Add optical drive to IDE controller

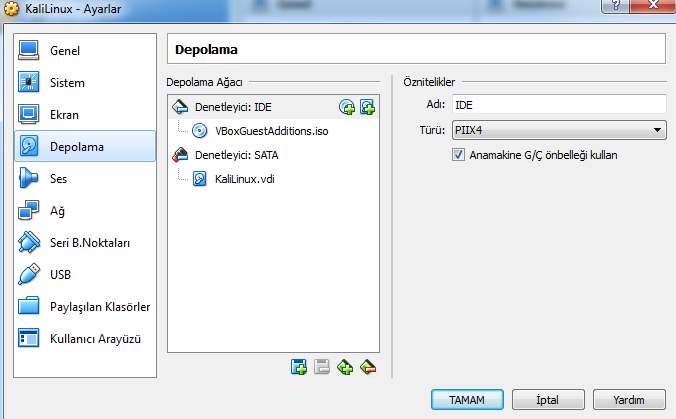347,107
